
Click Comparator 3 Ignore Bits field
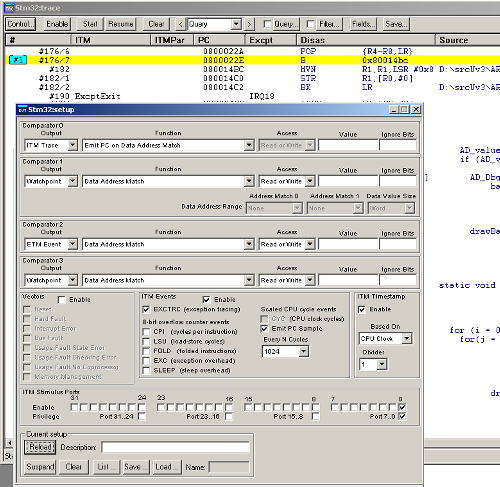coord(398,280)
